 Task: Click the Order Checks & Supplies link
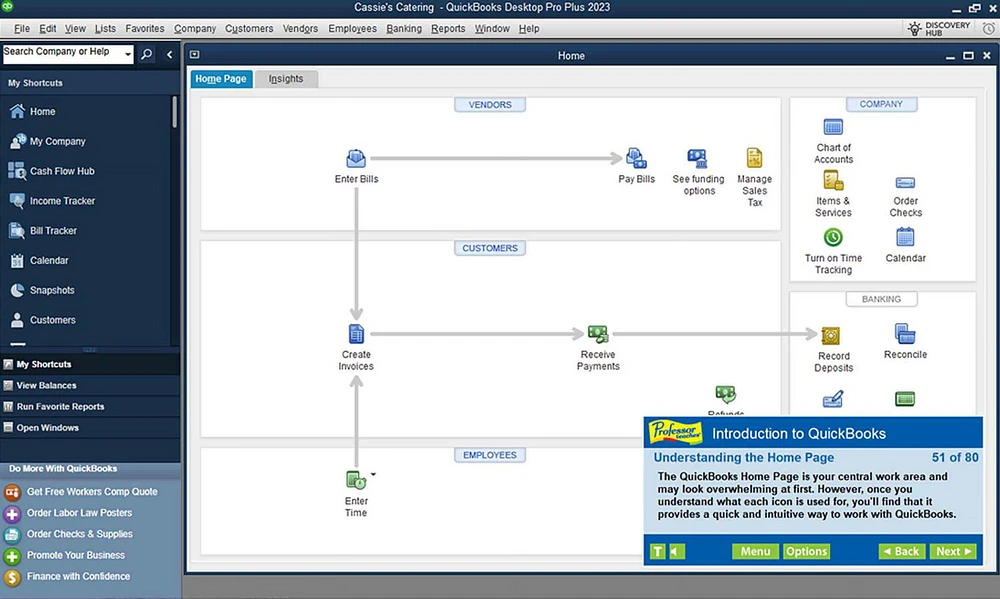[x=80, y=534]
